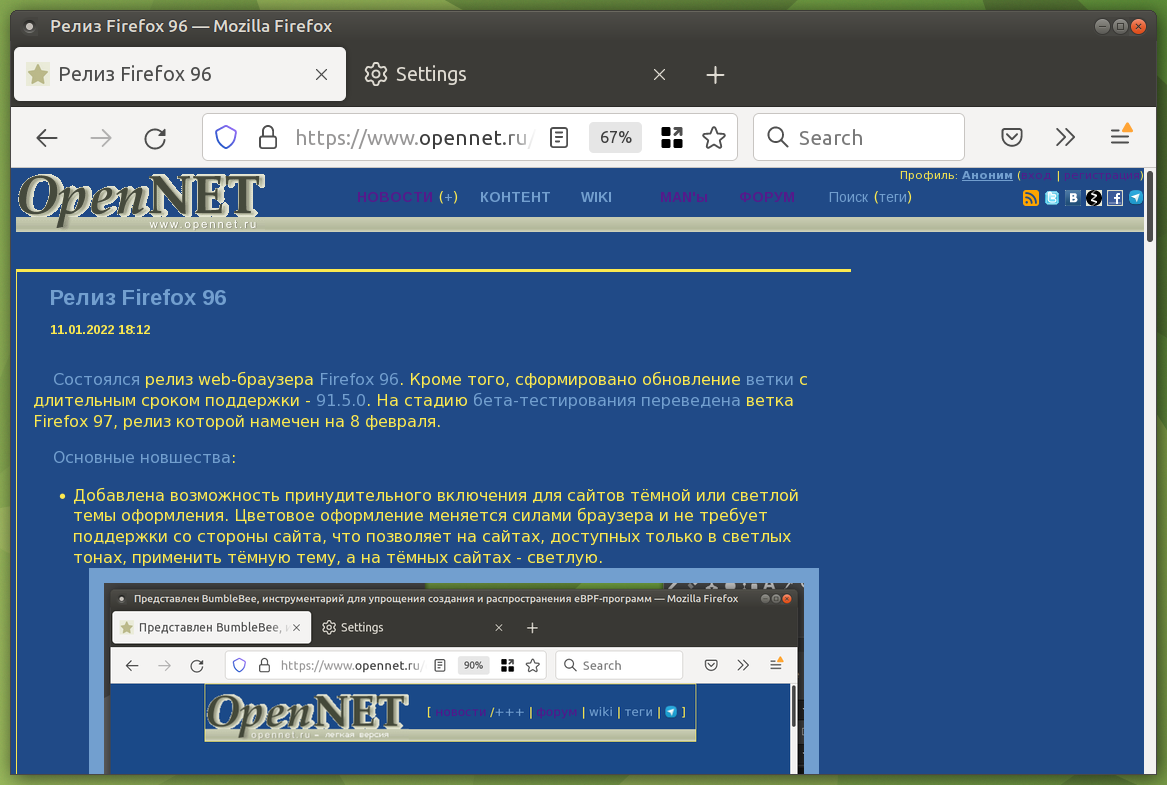Screen dimensions: 1167x785
Task: Click the OpenNET logo
Action: 141,201
